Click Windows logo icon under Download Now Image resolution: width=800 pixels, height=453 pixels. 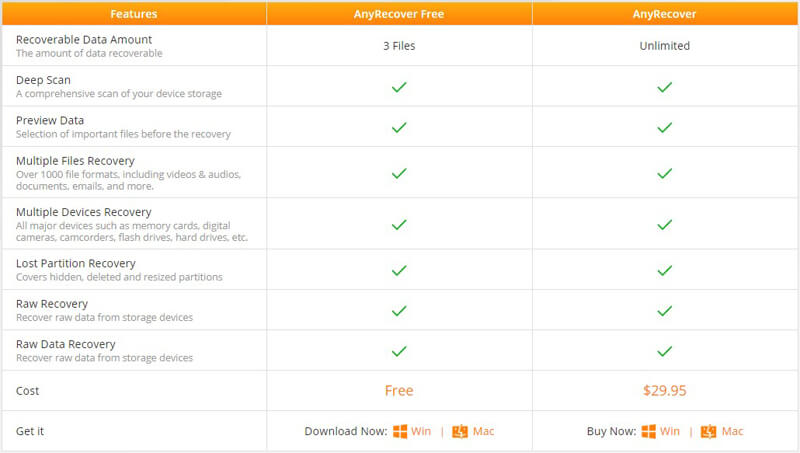click(400, 432)
